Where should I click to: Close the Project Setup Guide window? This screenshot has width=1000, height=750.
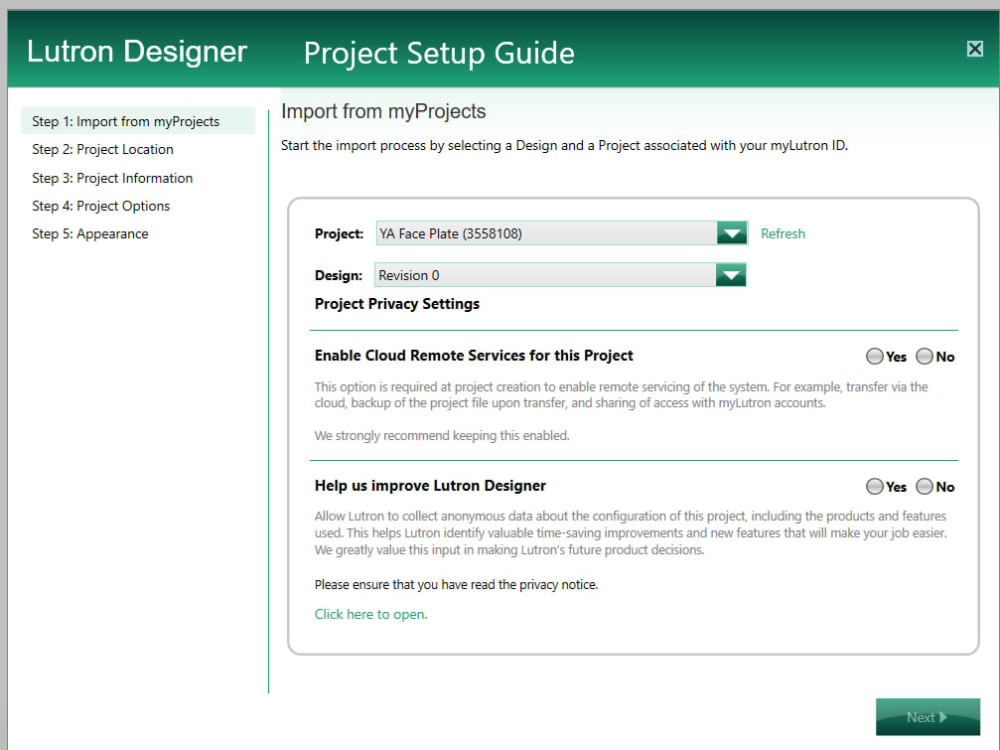pos(974,48)
